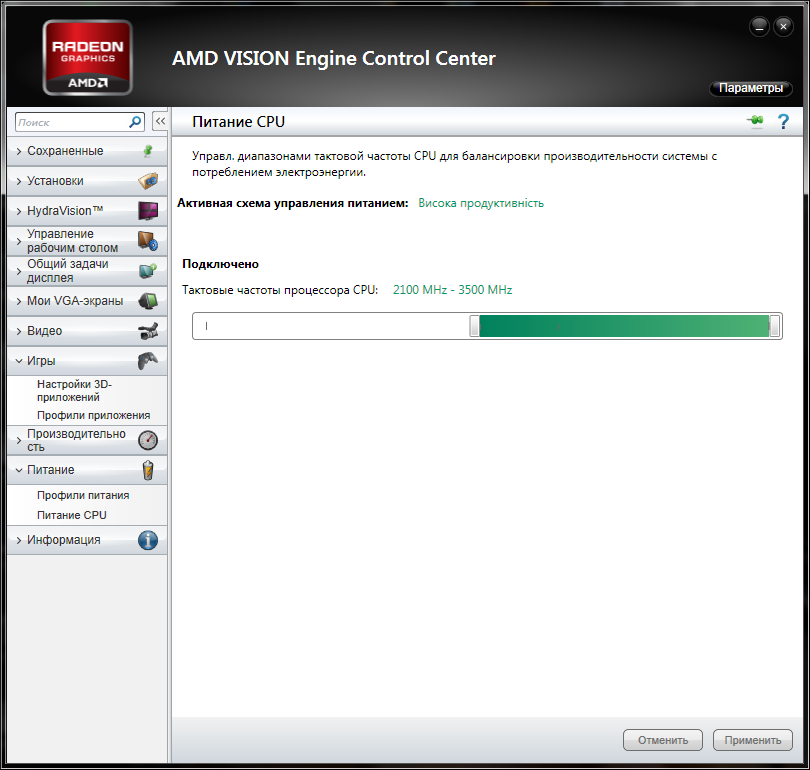810x770 pixels.
Task: Click the Информация blue info icon
Action: click(148, 540)
